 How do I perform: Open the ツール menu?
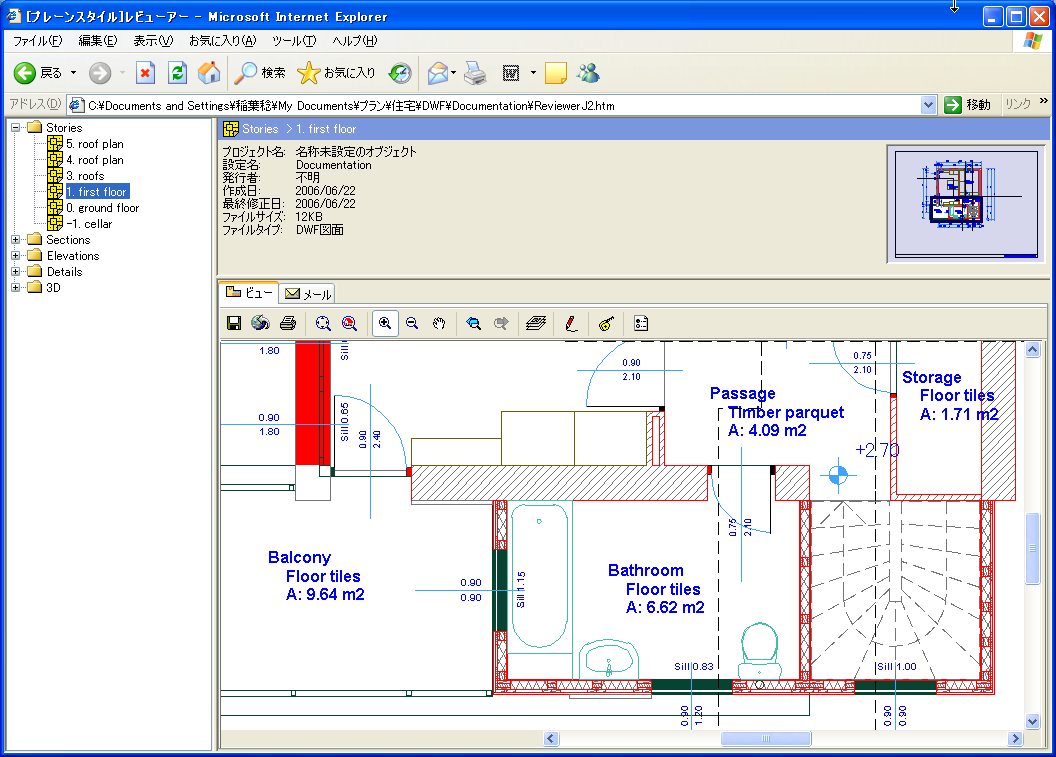tap(294, 41)
